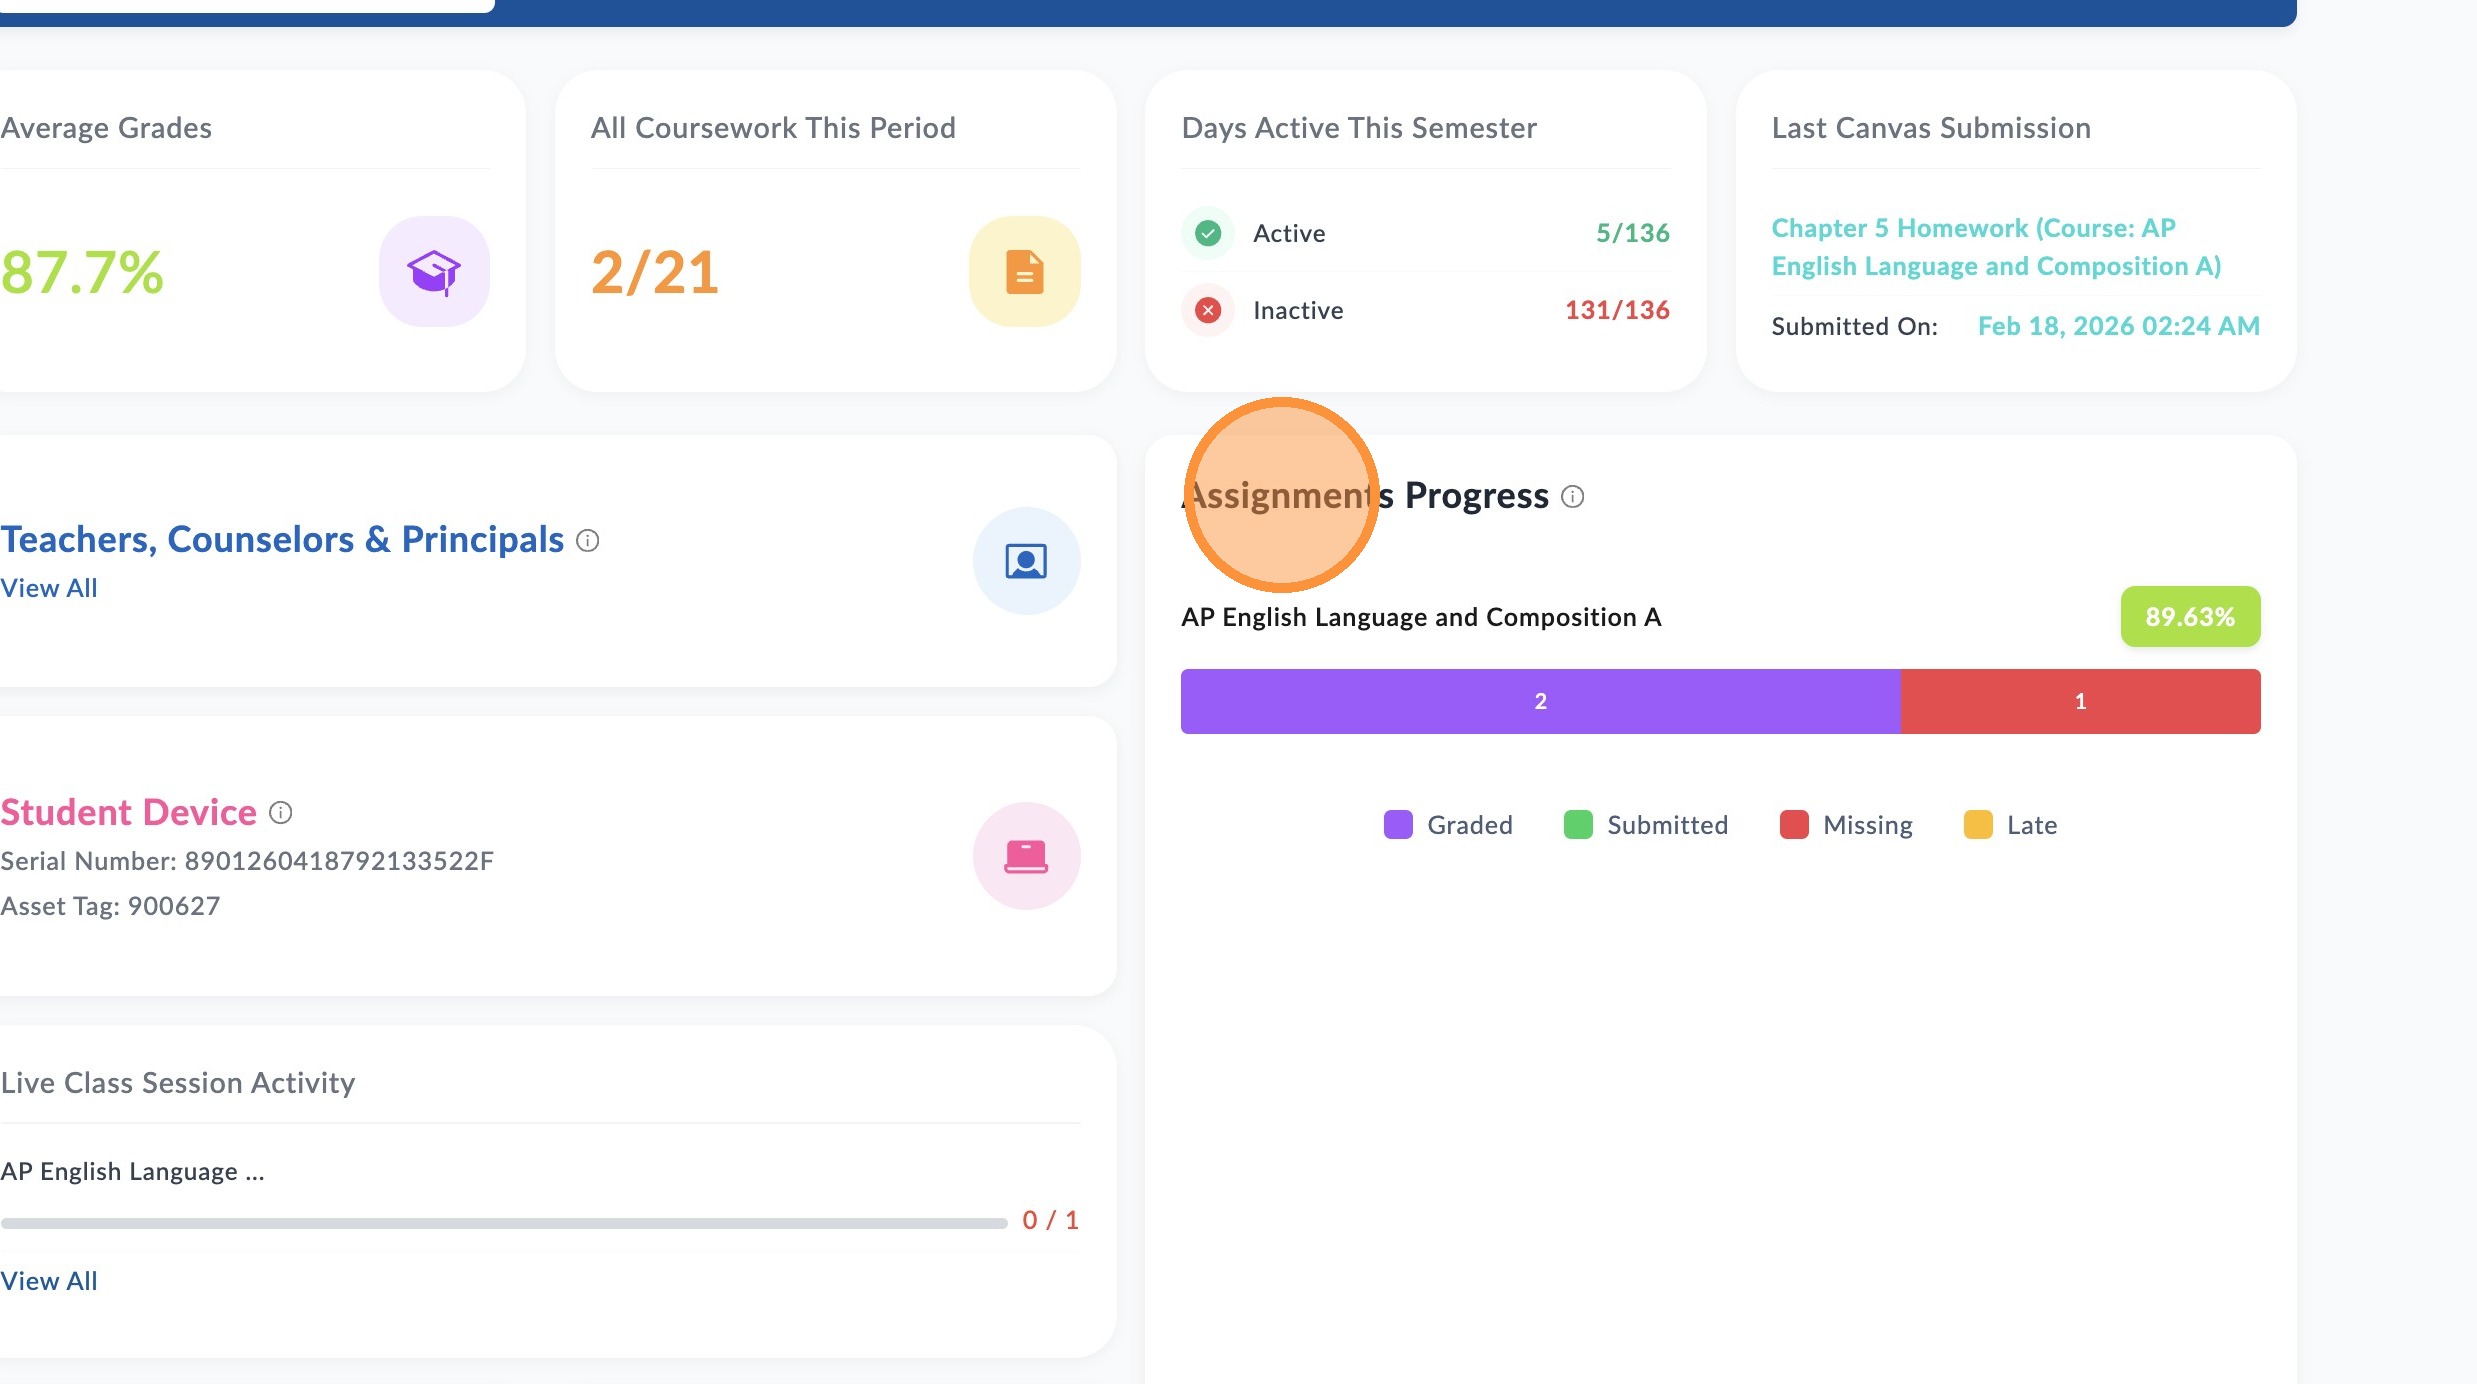Open the blue staff portrait icon
Screen dimensions: 2477x1384
(1026, 561)
